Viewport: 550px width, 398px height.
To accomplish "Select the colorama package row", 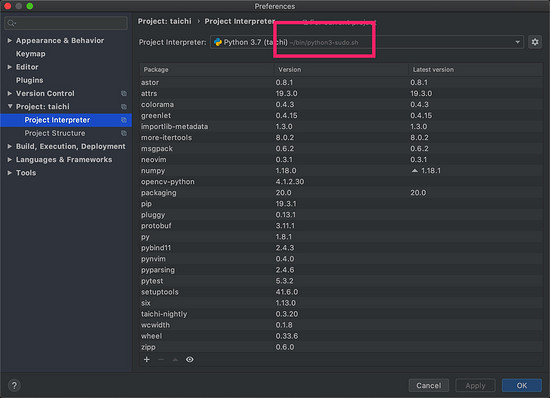I will point(341,104).
